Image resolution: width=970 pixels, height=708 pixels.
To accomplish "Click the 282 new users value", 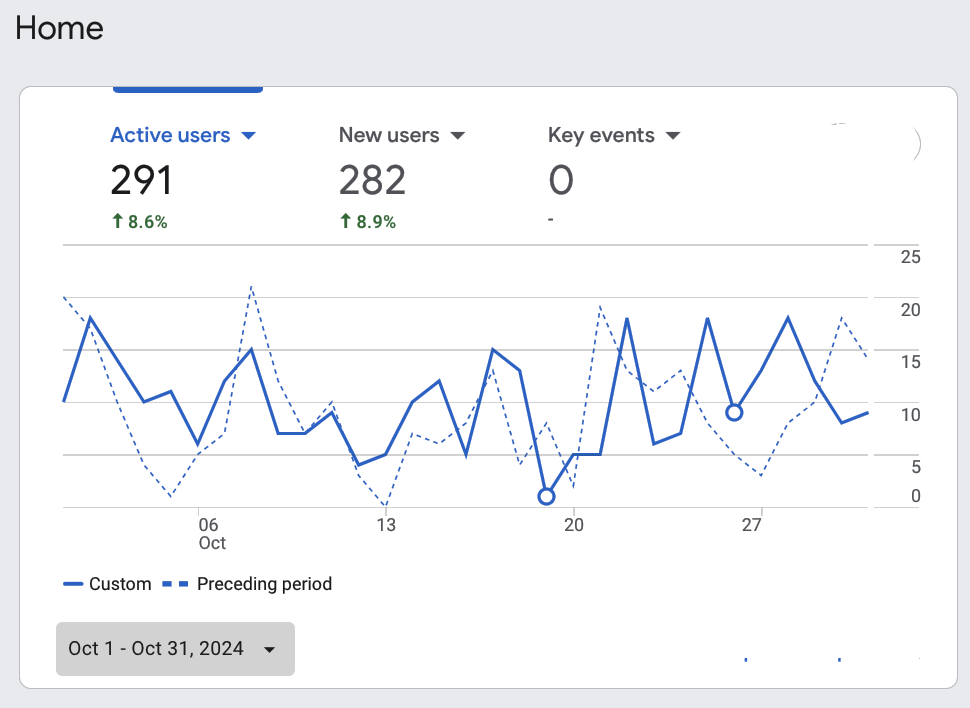I will (x=372, y=181).
